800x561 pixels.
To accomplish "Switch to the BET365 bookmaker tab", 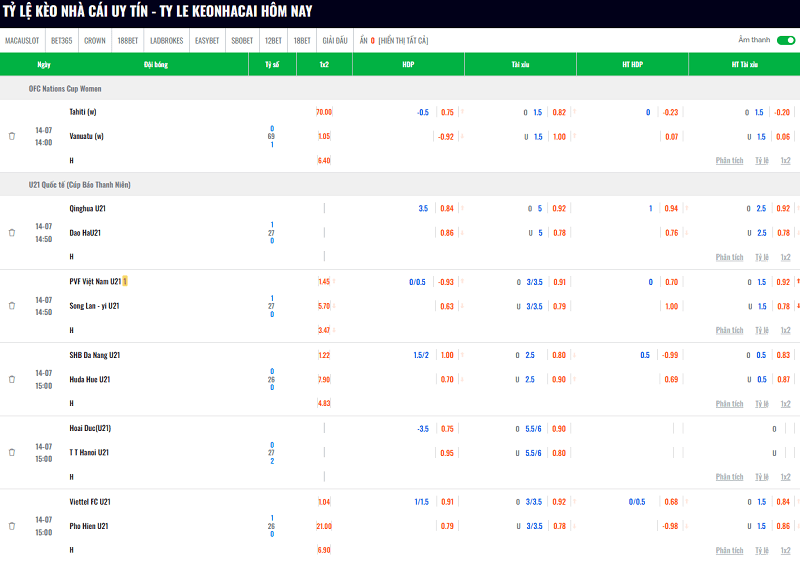I will click(x=62, y=40).
